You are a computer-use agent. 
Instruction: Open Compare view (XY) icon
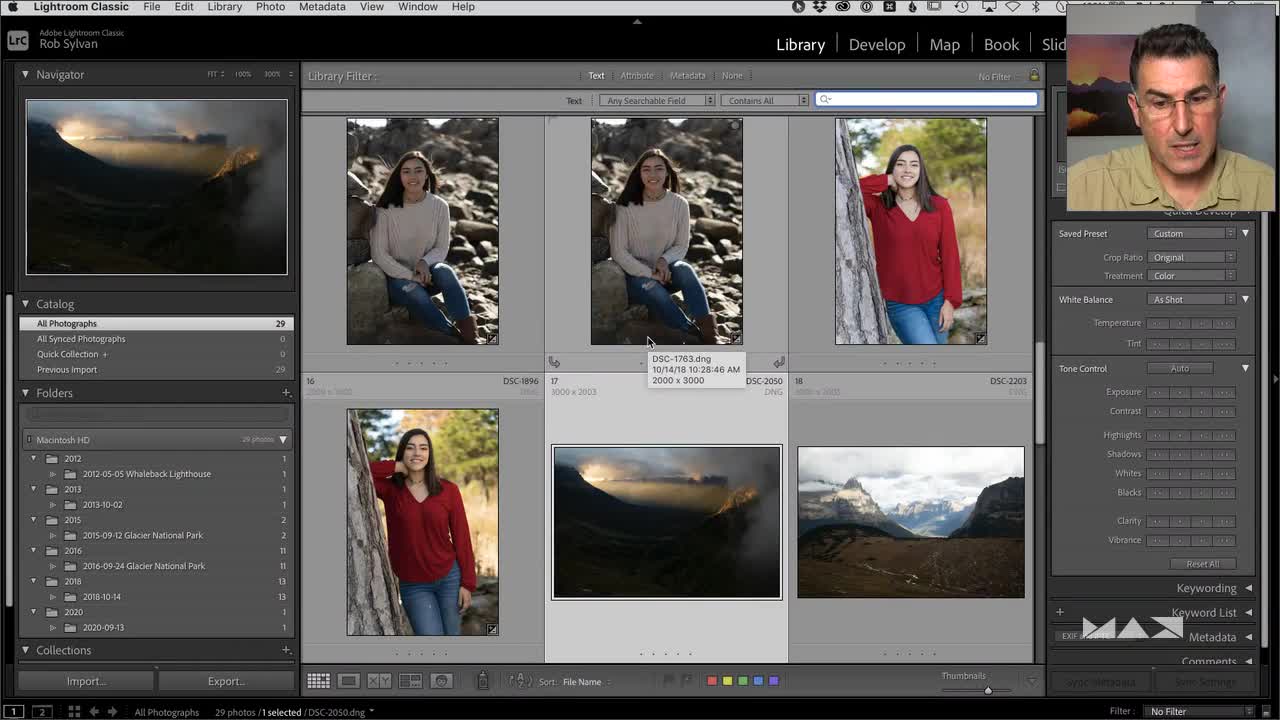379,681
